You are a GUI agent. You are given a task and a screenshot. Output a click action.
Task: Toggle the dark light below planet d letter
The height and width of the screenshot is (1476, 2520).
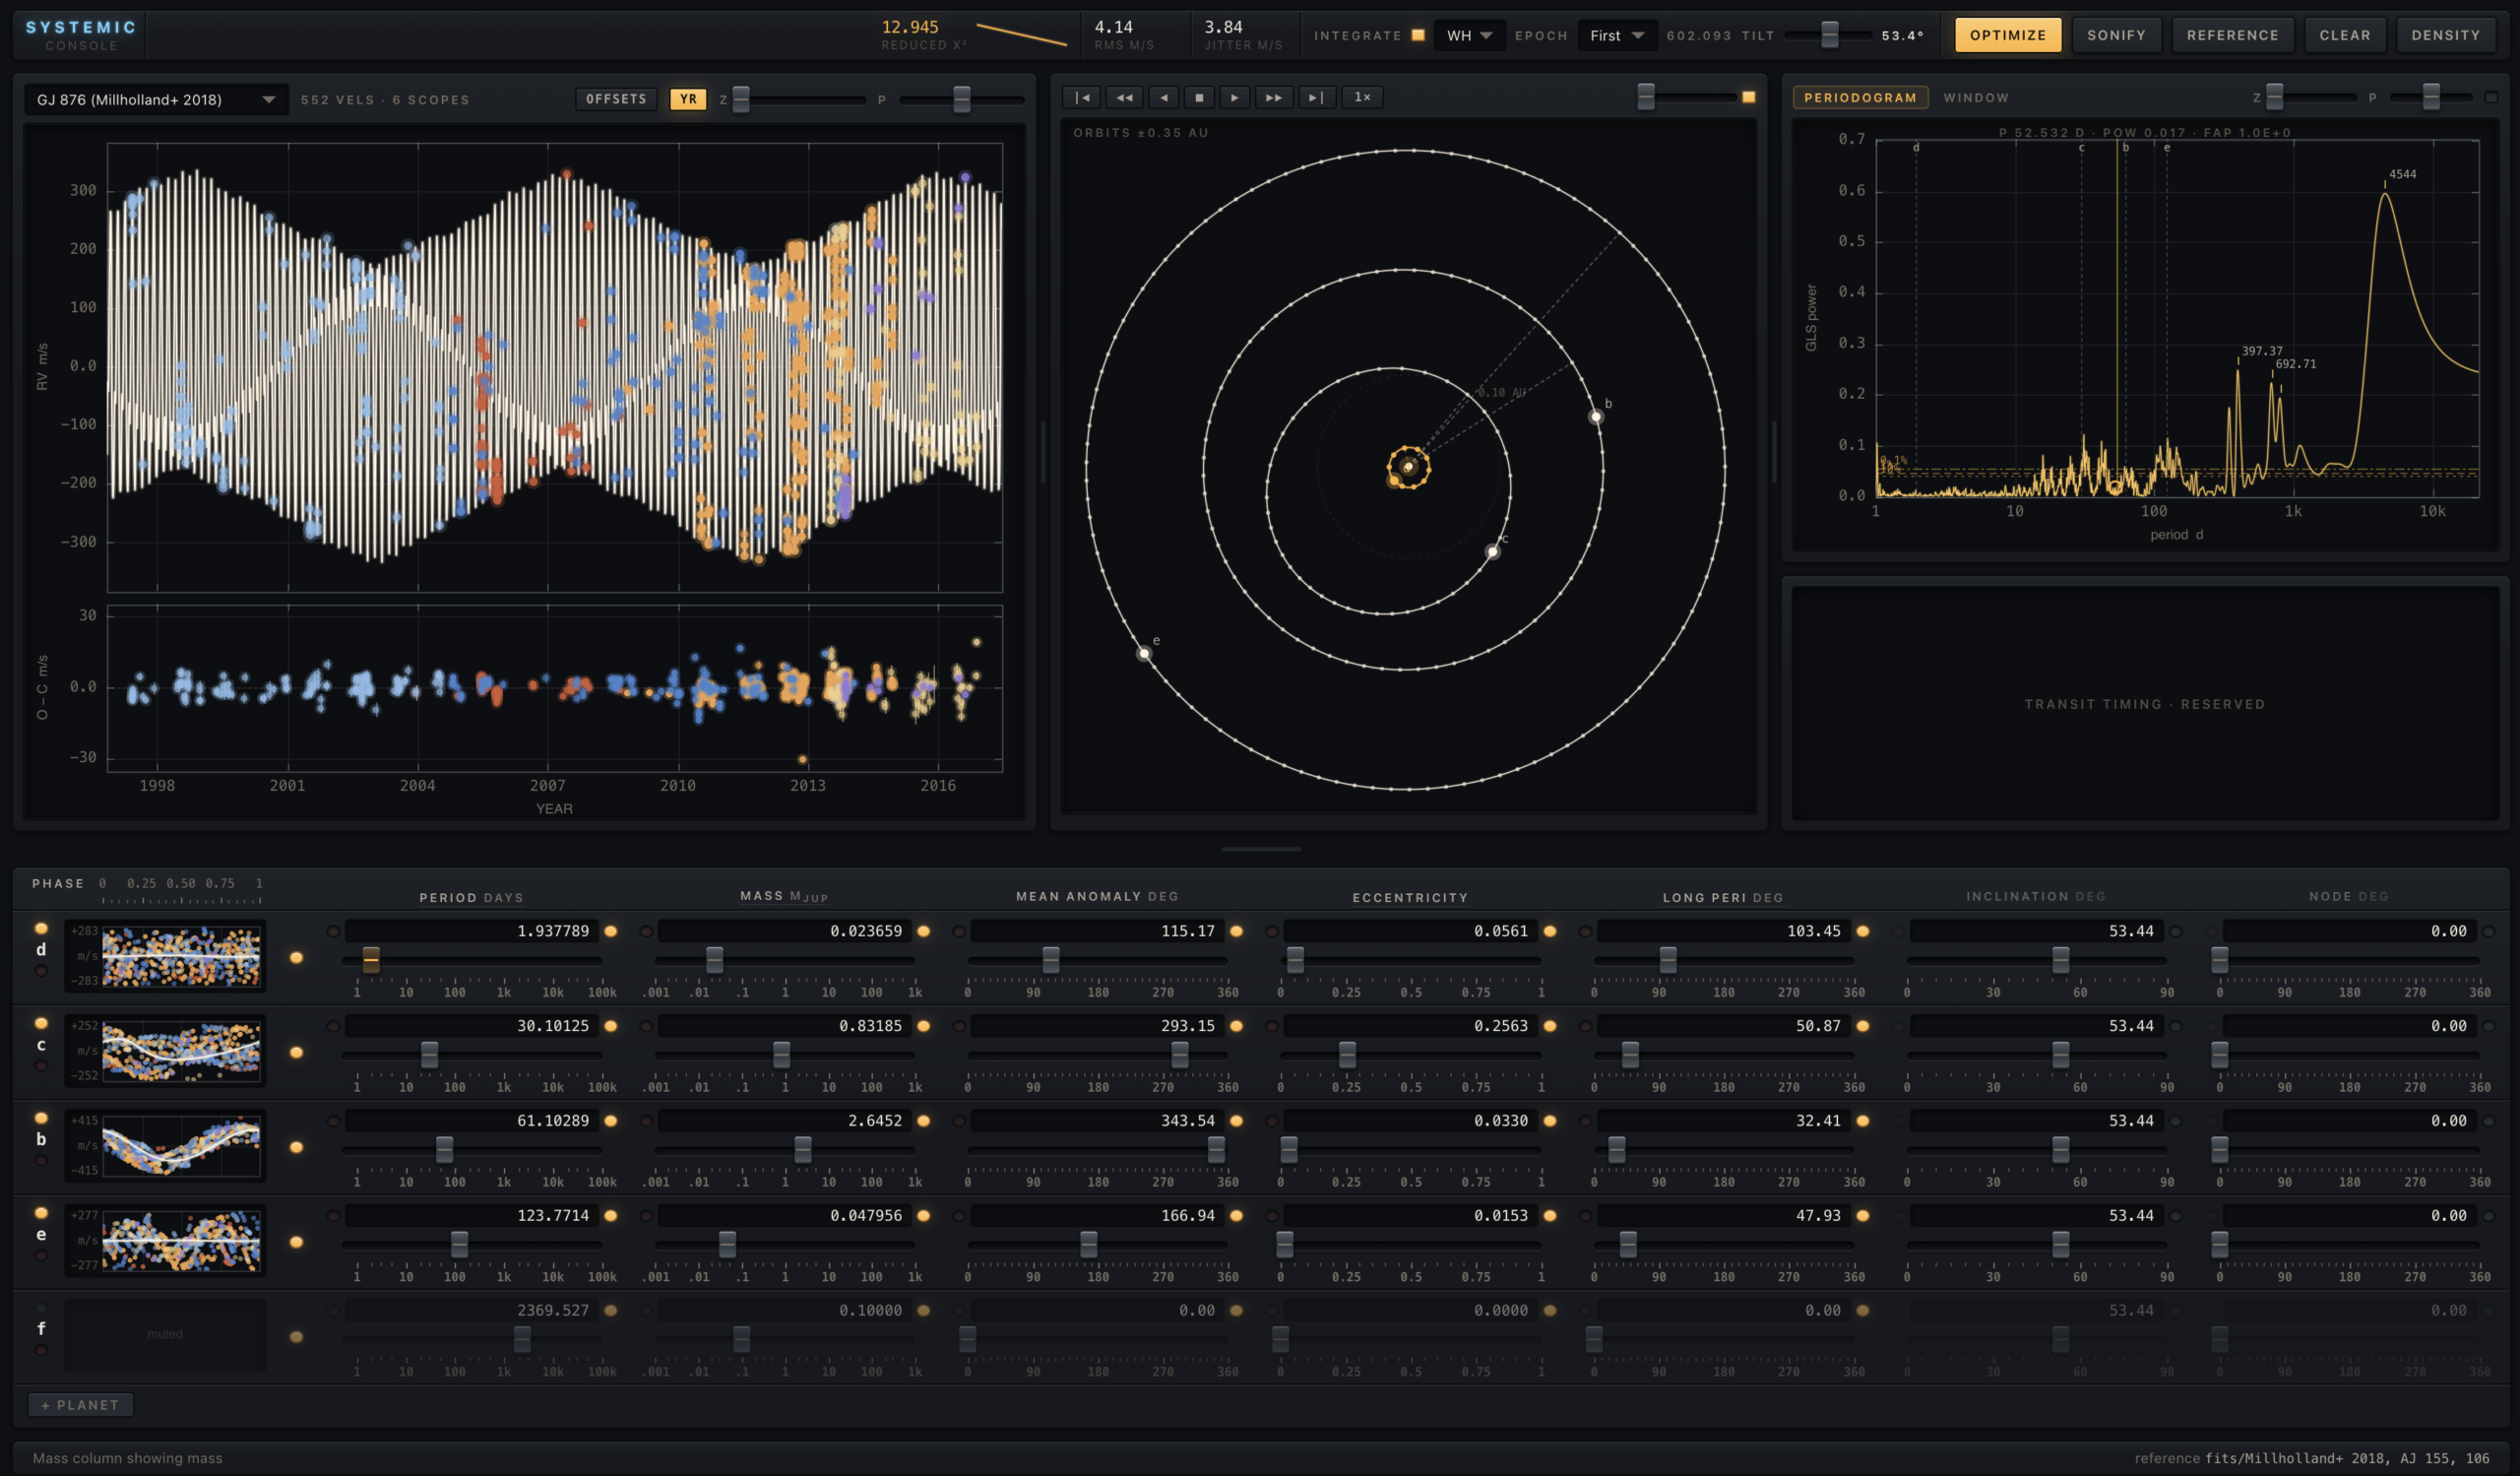pyautogui.click(x=41, y=971)
